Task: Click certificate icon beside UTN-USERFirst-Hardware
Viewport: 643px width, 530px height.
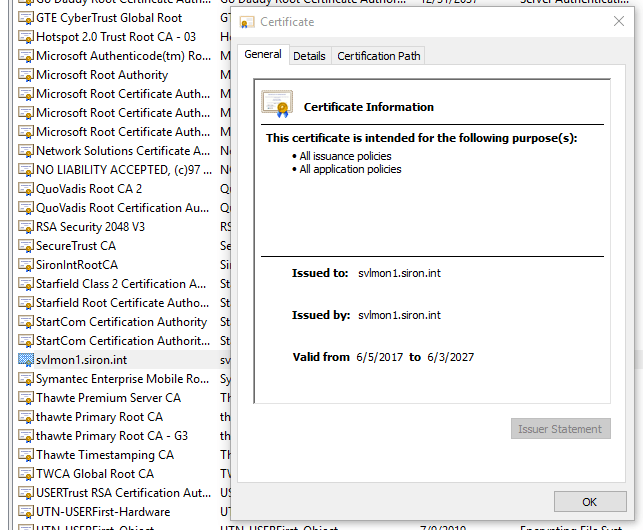Action: coord(25,512)
